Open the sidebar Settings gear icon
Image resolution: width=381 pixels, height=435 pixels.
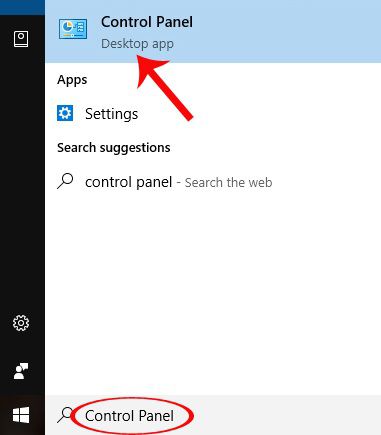tap(21, 323)
